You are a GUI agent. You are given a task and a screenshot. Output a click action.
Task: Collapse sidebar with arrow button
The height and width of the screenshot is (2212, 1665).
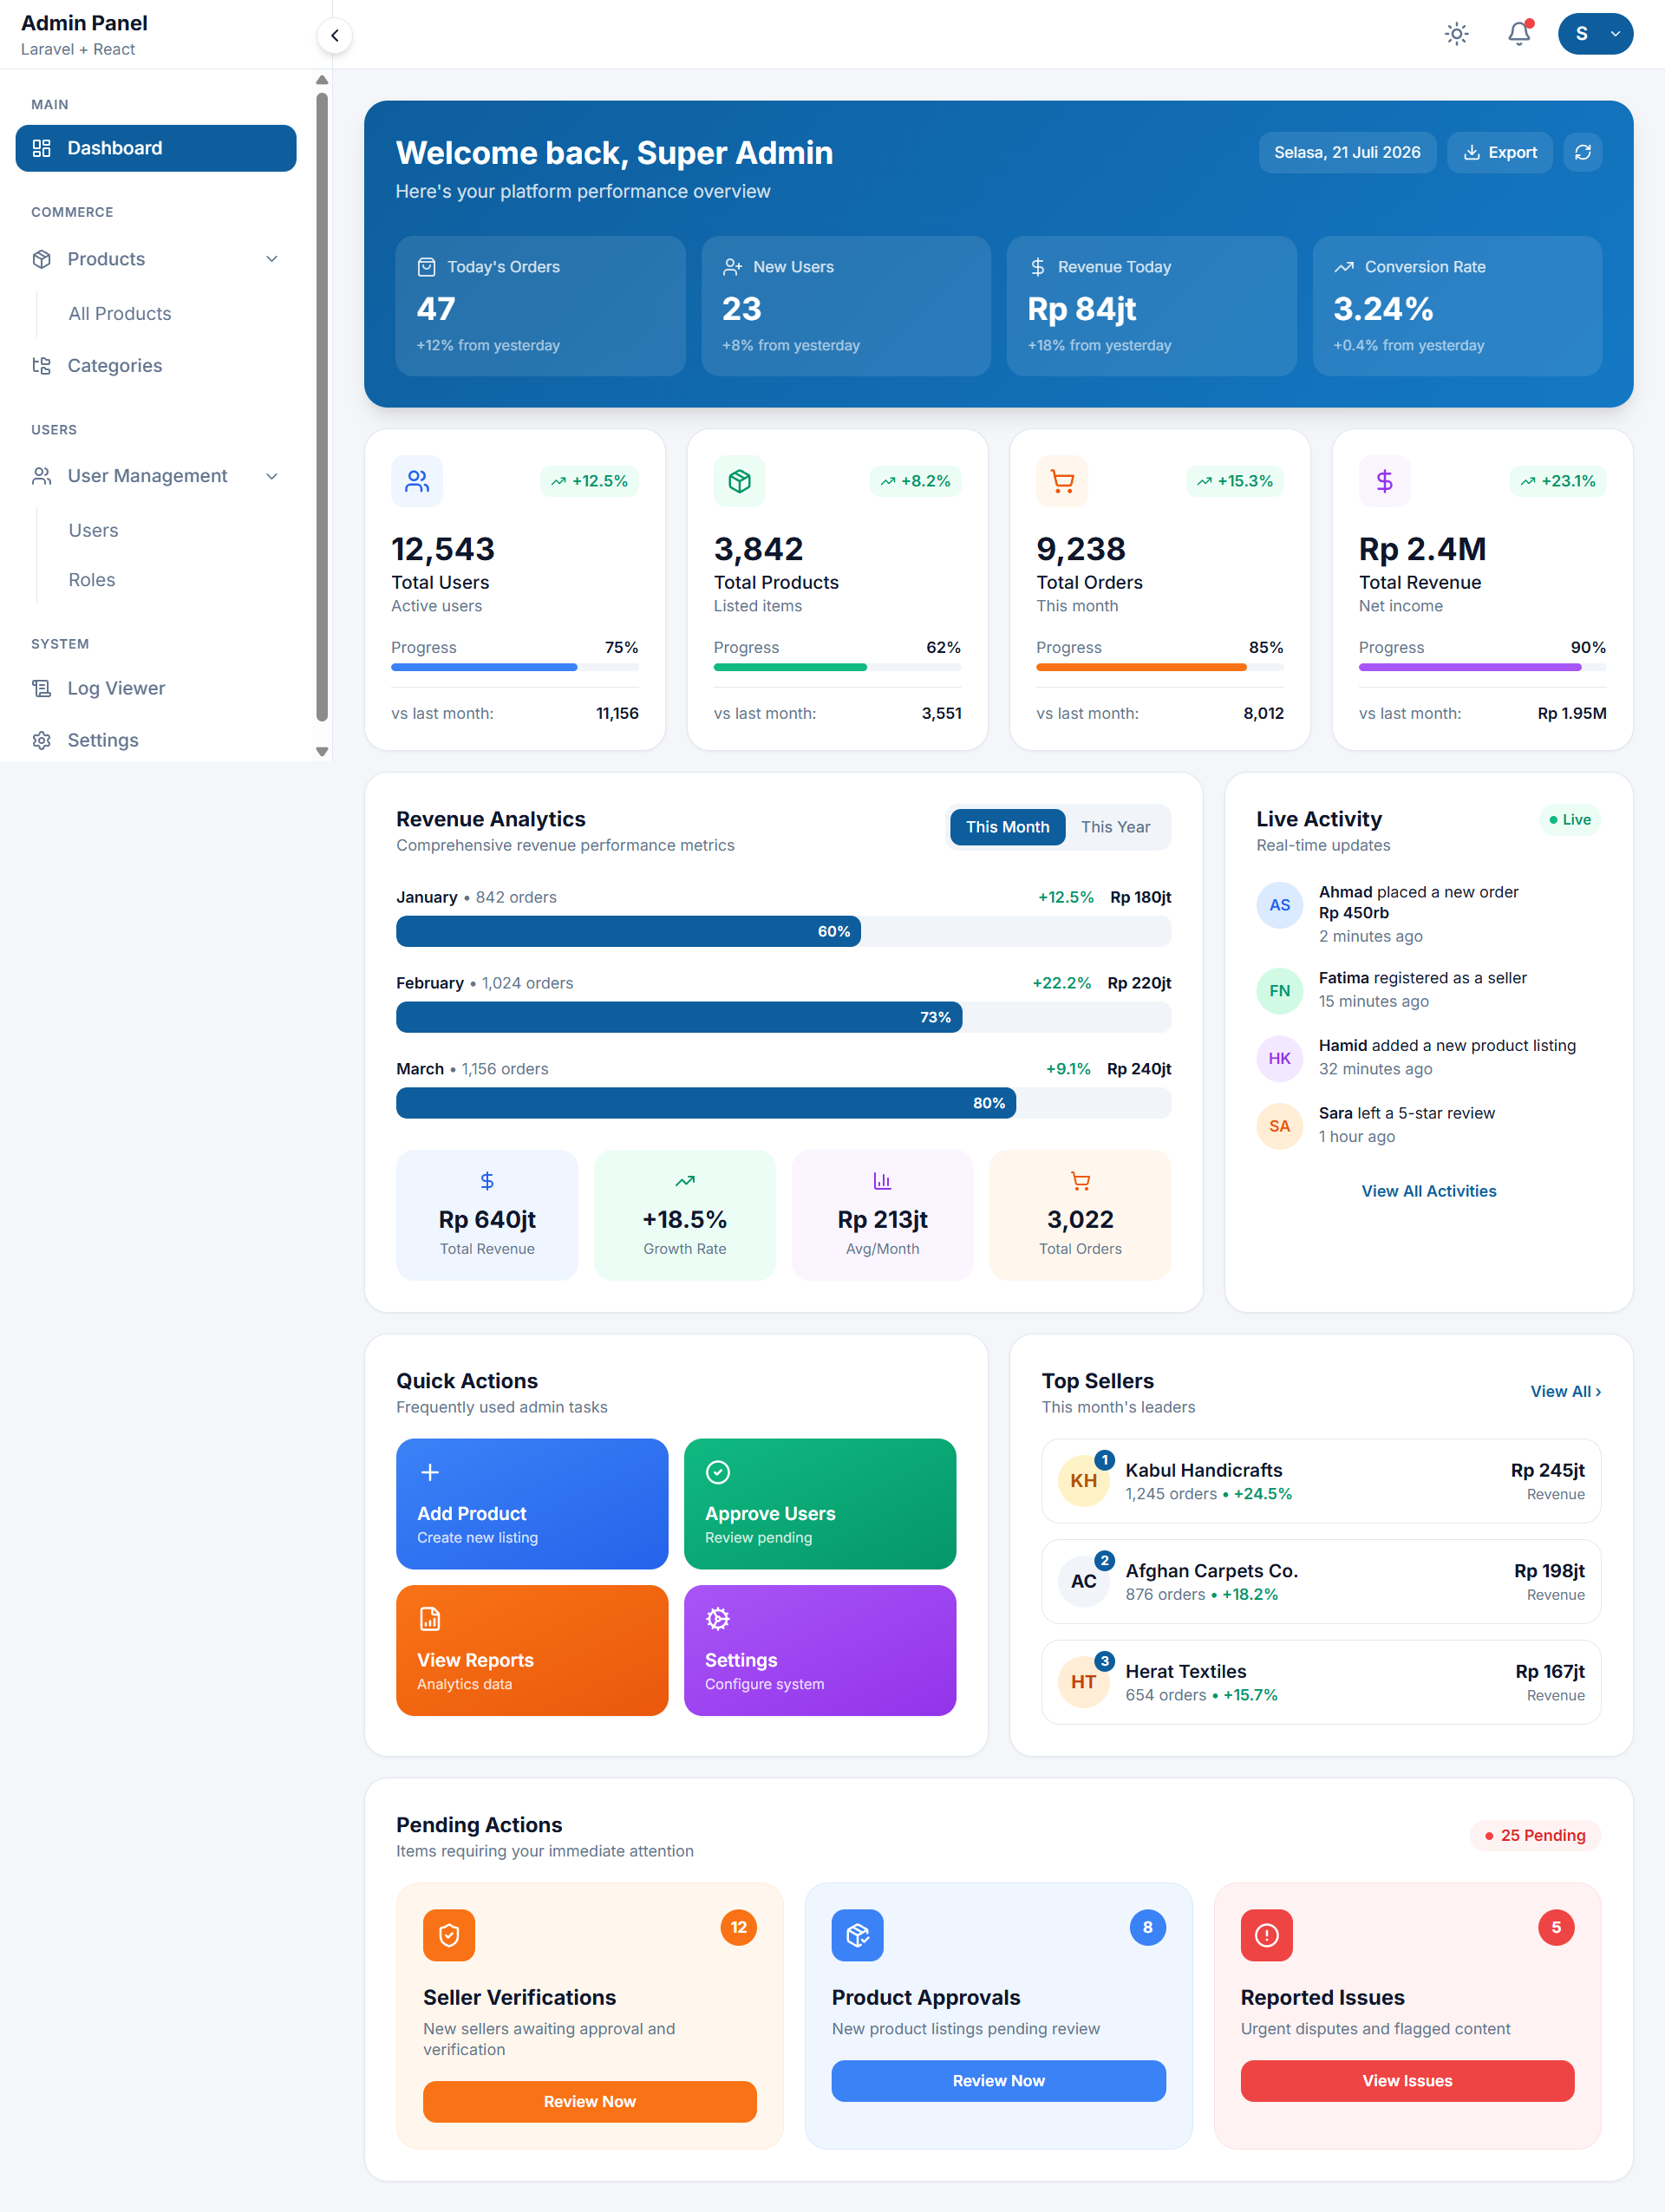(x=335, y=36)
